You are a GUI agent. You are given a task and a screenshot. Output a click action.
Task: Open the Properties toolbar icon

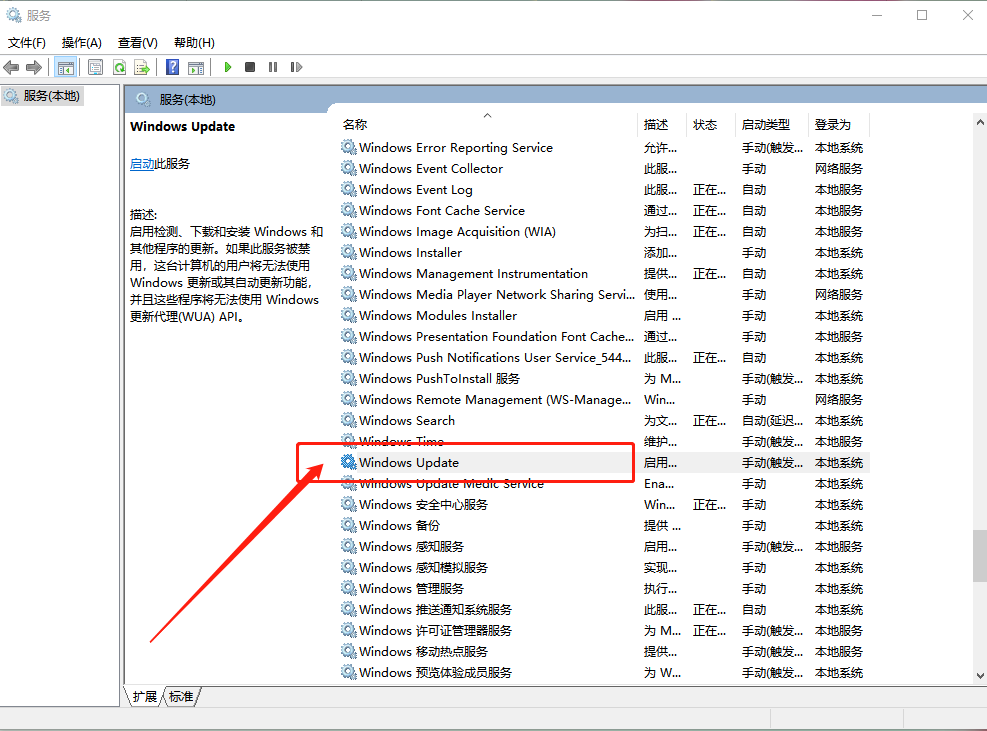[96, 67]
